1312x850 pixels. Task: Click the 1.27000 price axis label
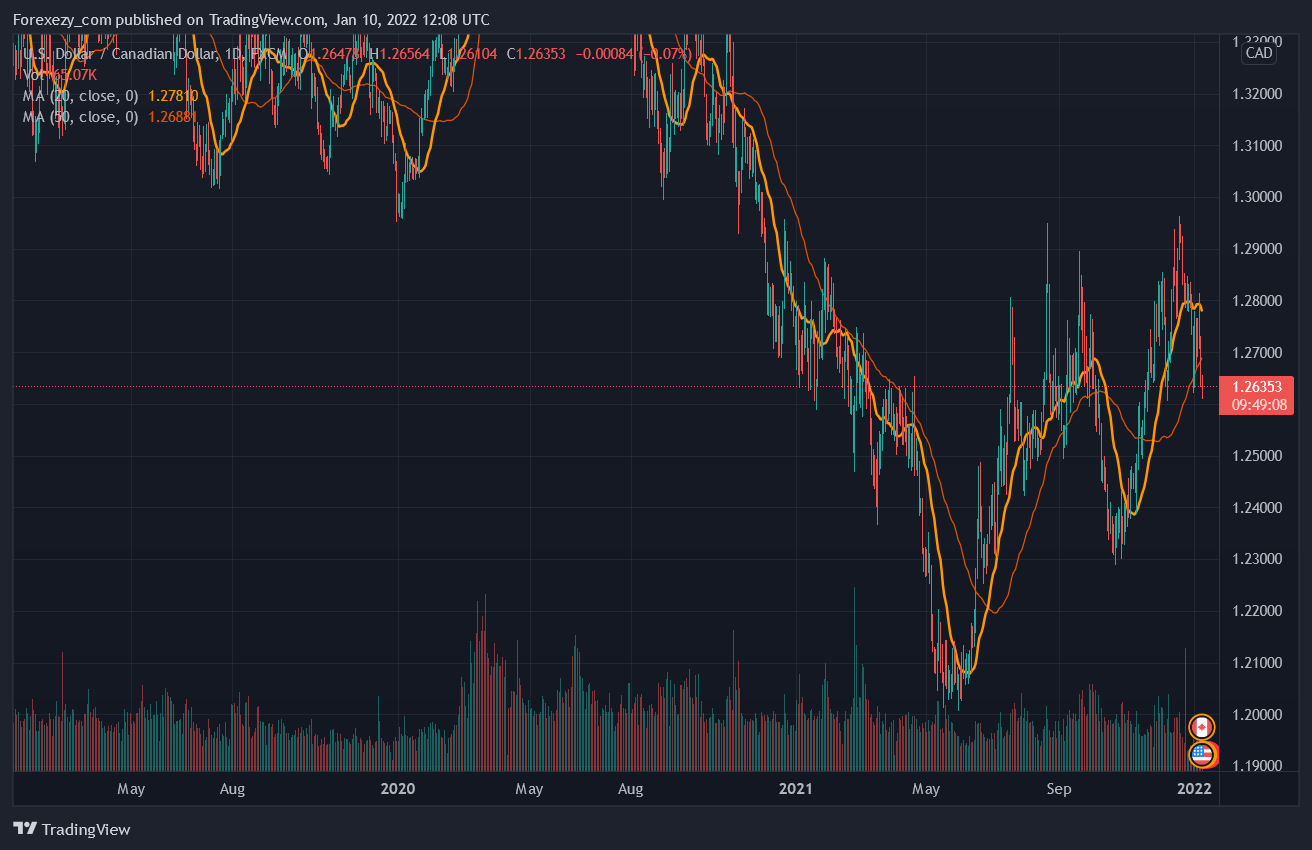pos(1257,353)
